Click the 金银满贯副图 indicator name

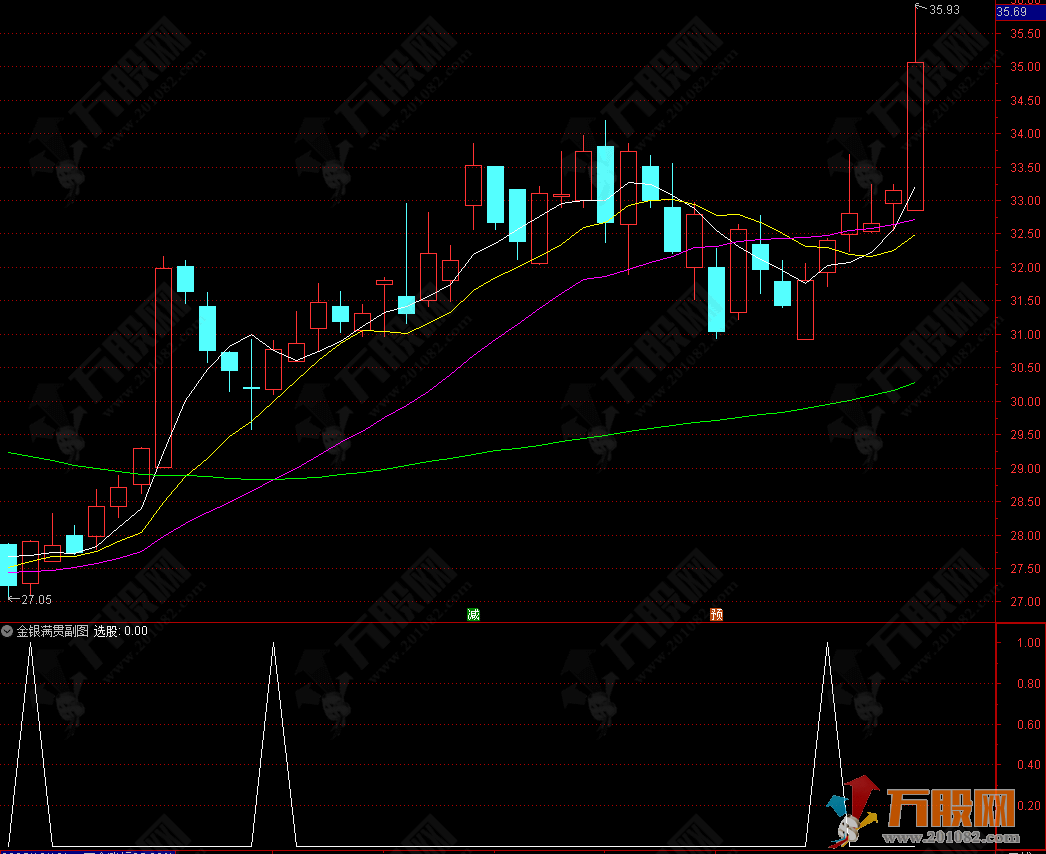(x=52, y=631)
